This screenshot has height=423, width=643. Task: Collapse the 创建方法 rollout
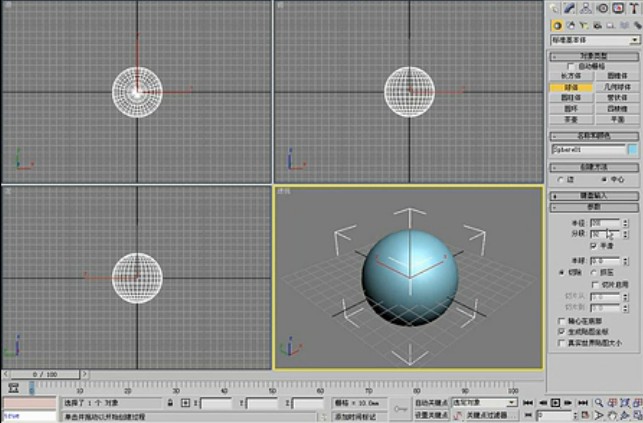tap(594, 167)
